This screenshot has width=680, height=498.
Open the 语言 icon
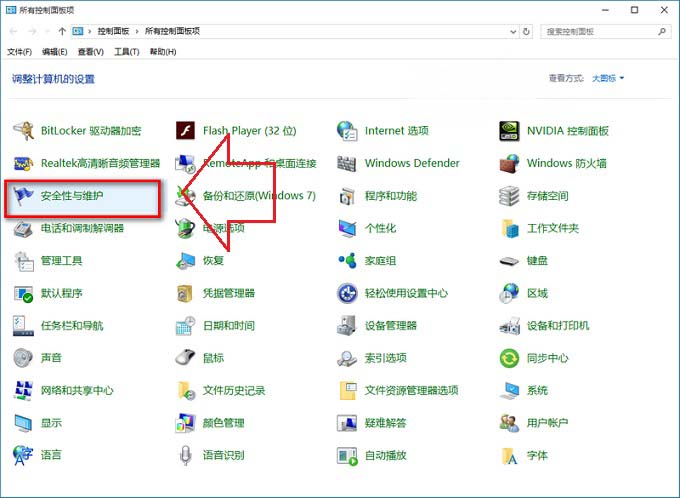pyautogui.click(x=23, y=455)
